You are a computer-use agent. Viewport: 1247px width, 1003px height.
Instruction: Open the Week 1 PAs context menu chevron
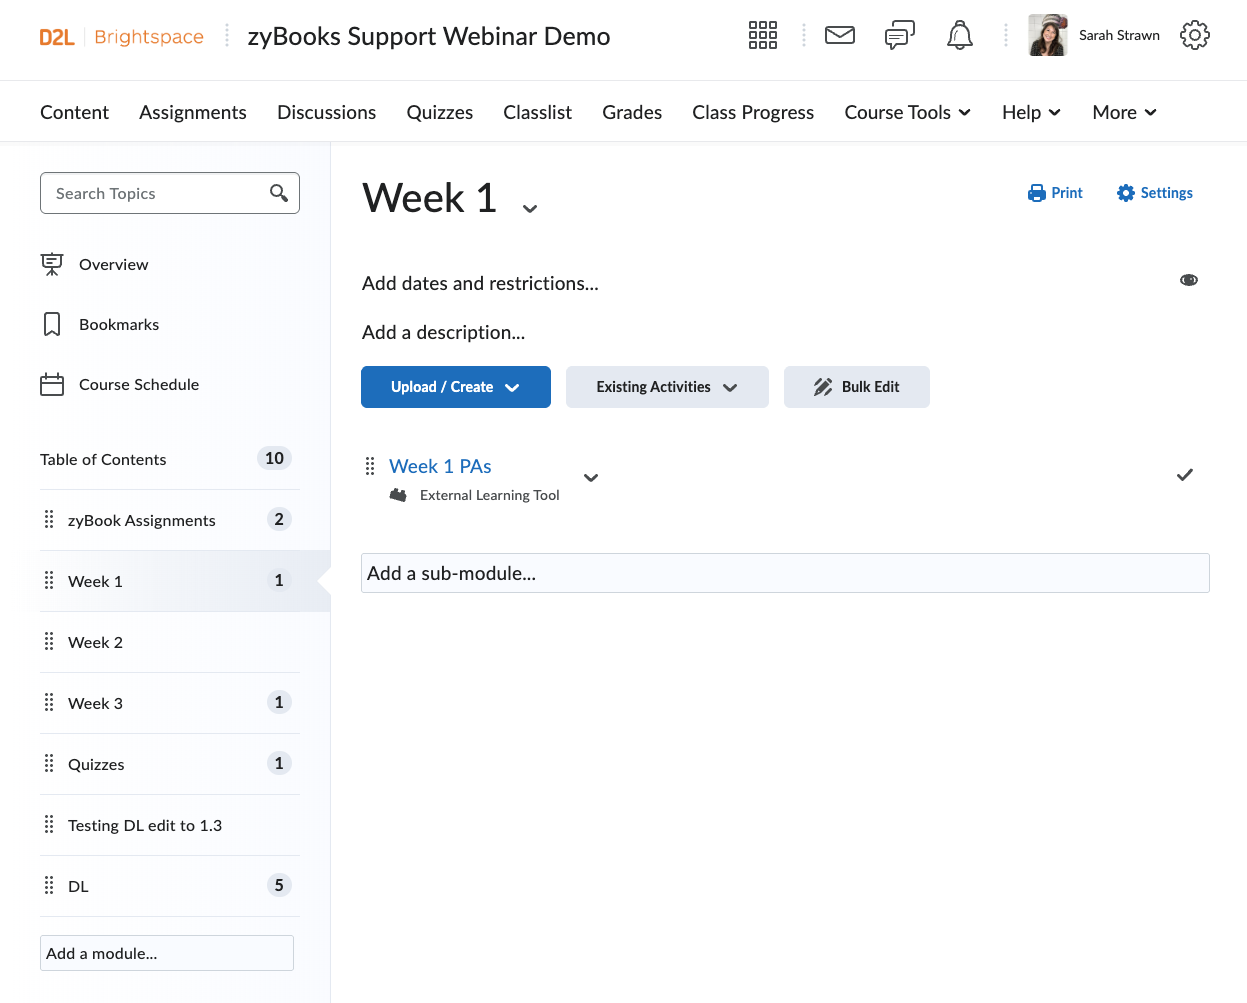[591, 478]
